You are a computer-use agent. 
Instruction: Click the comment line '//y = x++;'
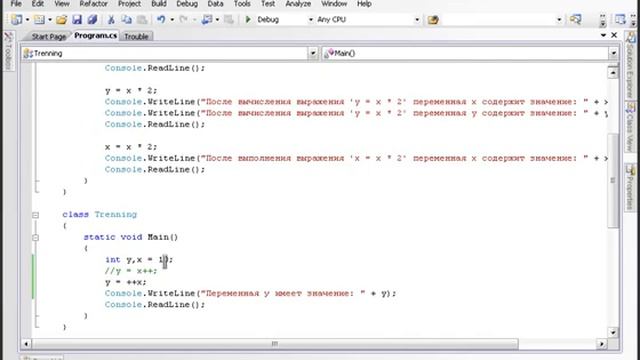point(131,271)
